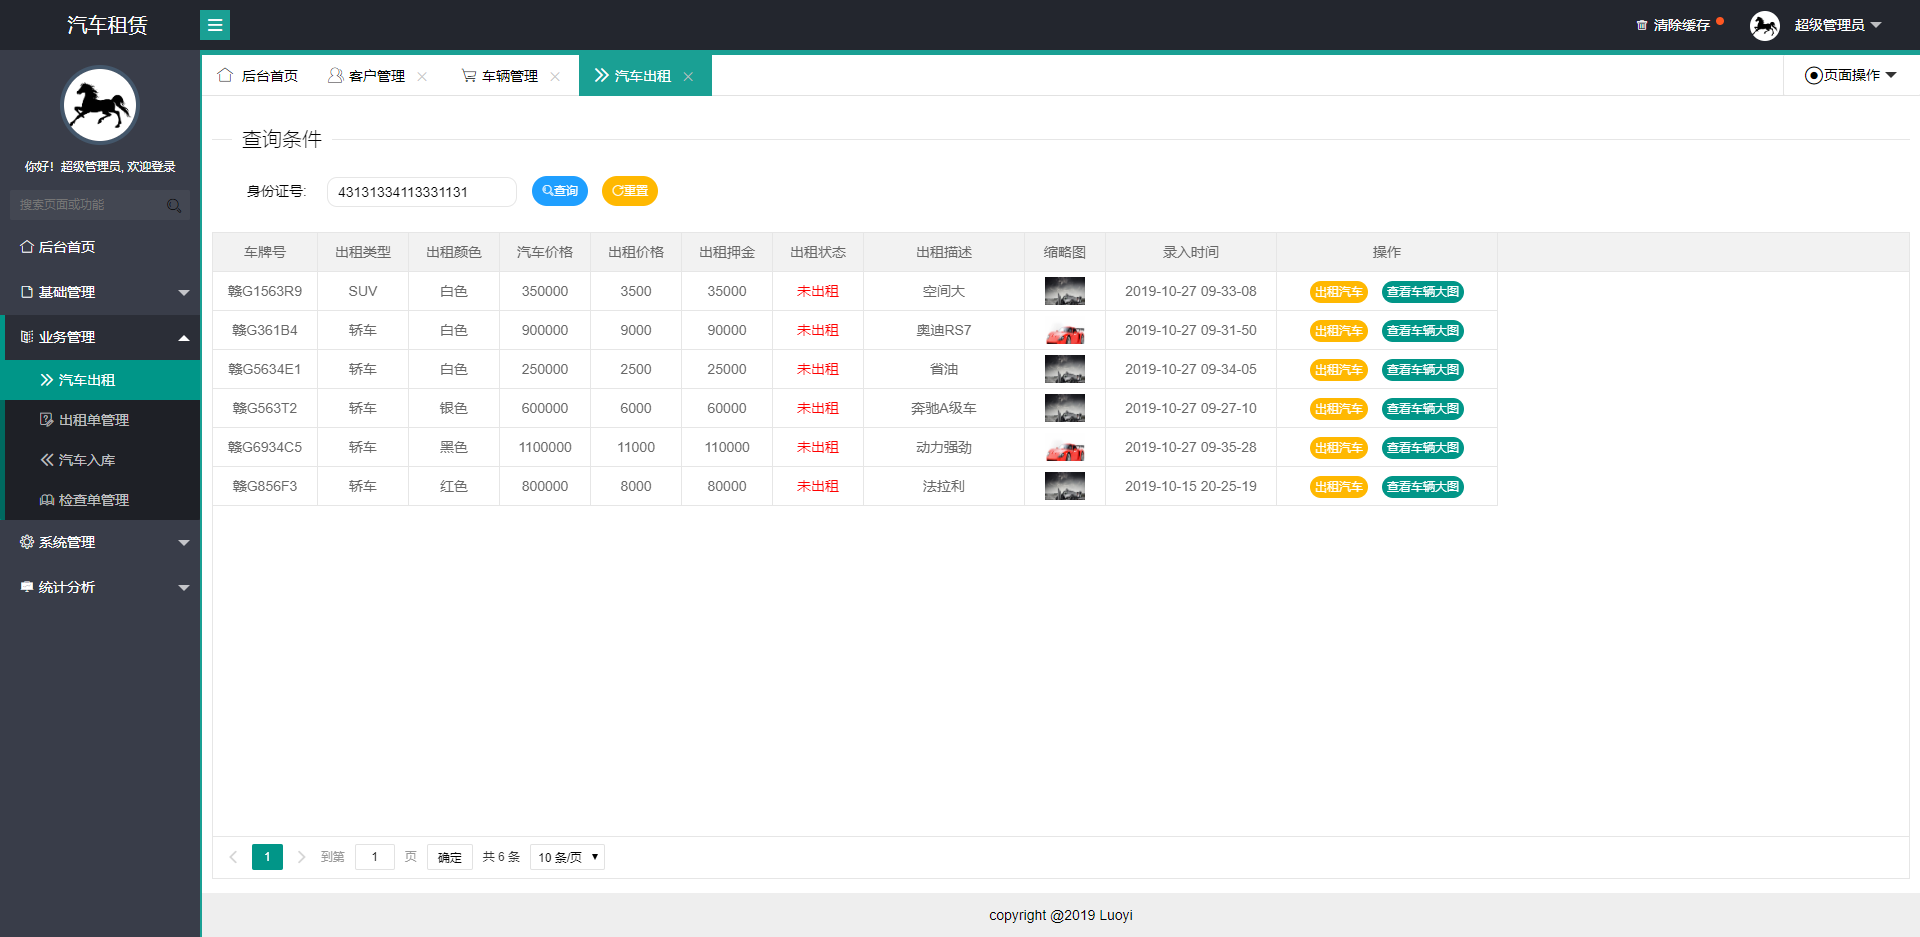Click the next page arrow in pagination
Viewport: 1920px width, 937px height.
301,857
